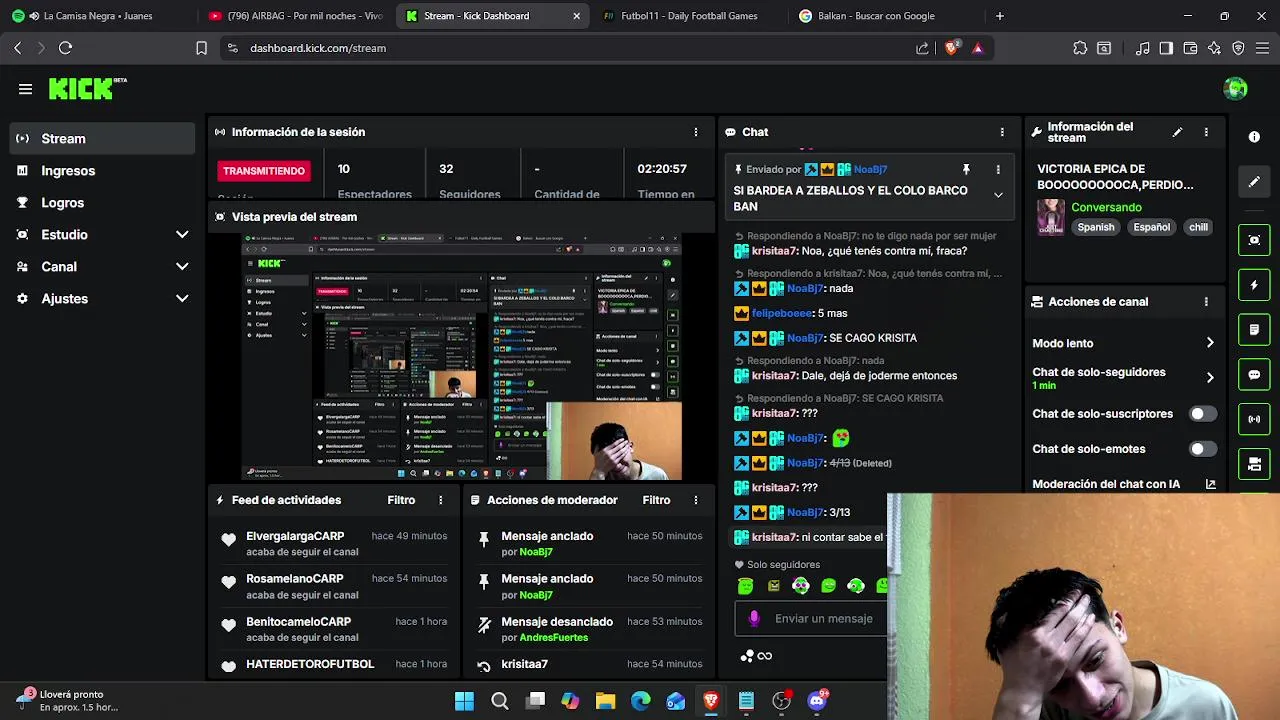Open Acciones de canal three-dot menu
The image size is (1280, 720).
1206,302
